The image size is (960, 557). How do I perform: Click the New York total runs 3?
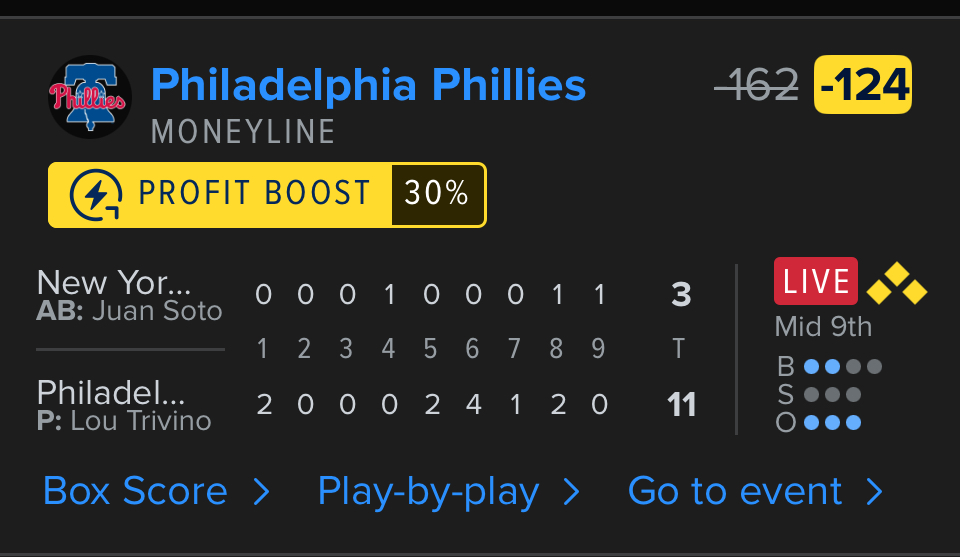681,295
